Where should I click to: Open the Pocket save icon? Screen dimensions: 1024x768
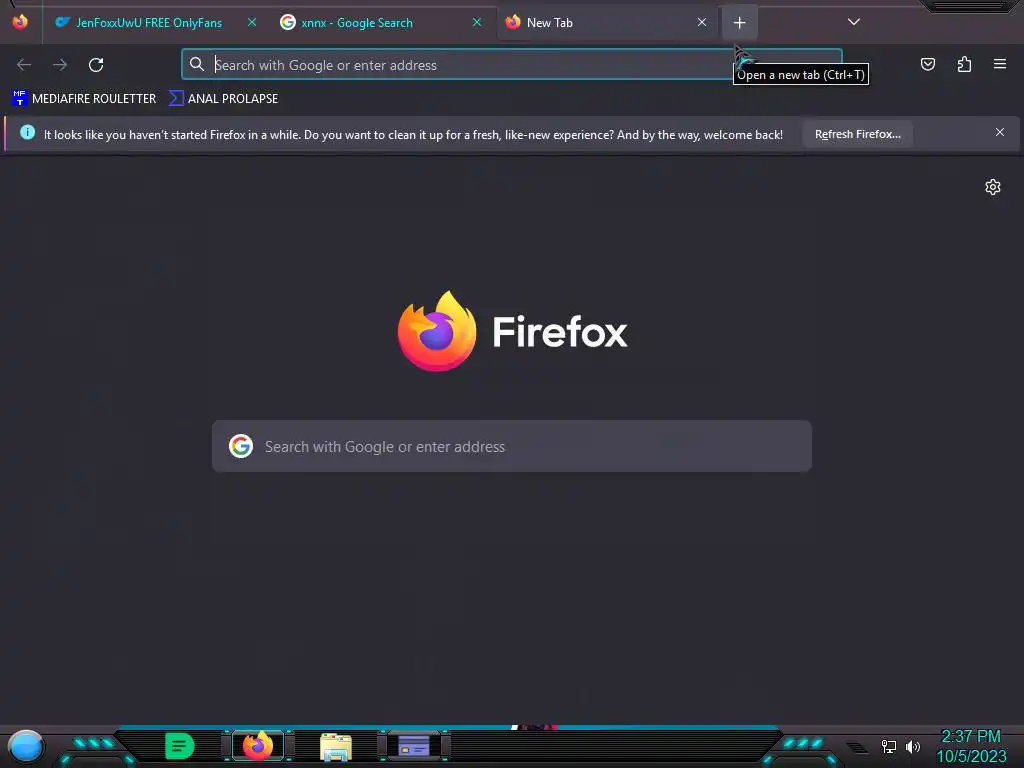pyautogui.click(x=927, y=64)
